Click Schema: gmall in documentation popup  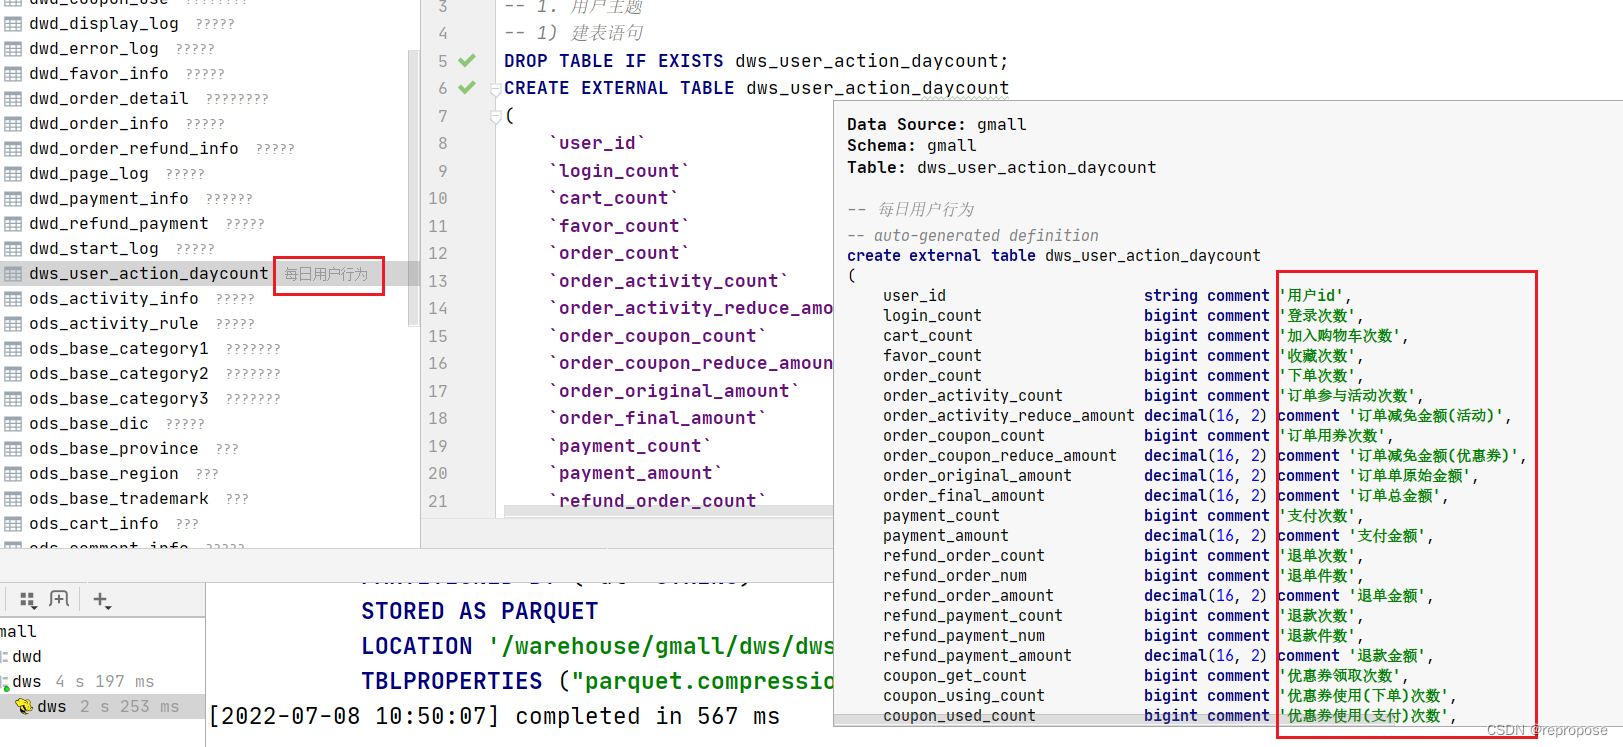911,145
